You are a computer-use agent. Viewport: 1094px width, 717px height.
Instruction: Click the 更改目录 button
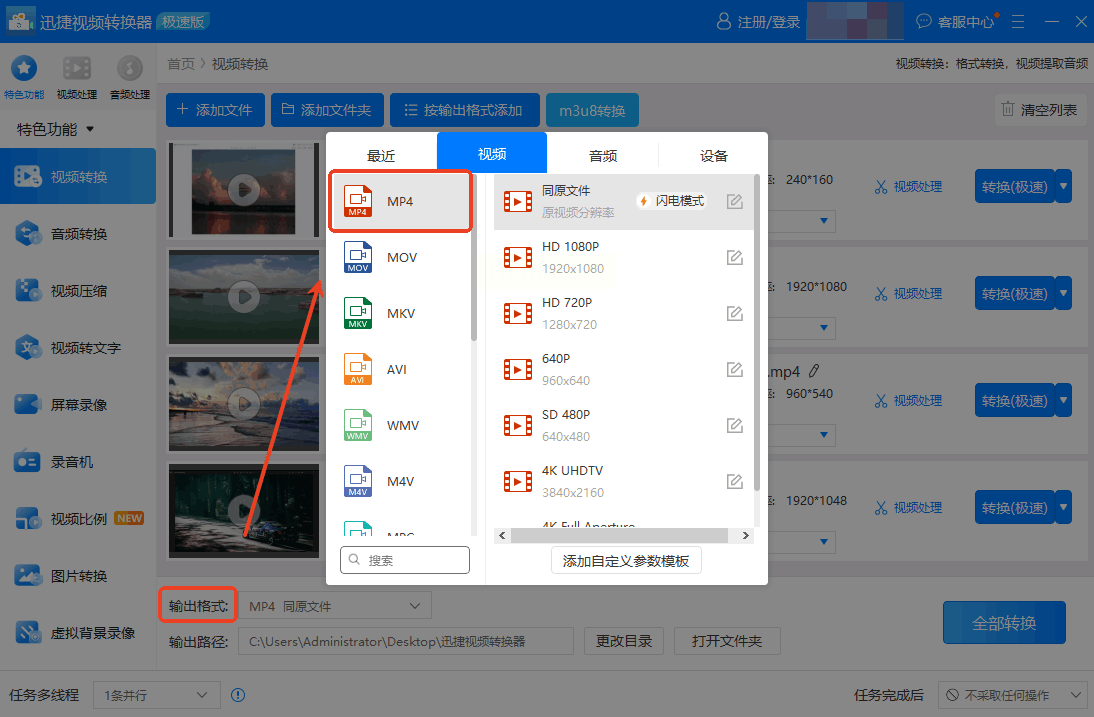[624, 641]
